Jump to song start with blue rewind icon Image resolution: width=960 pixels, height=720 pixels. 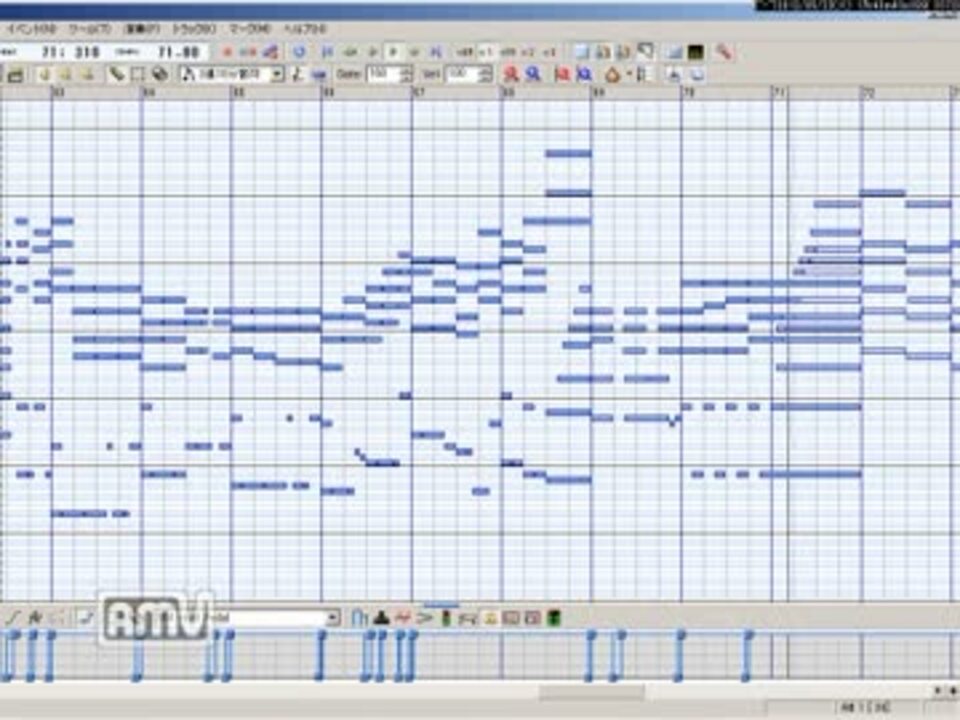coord(328,53)
